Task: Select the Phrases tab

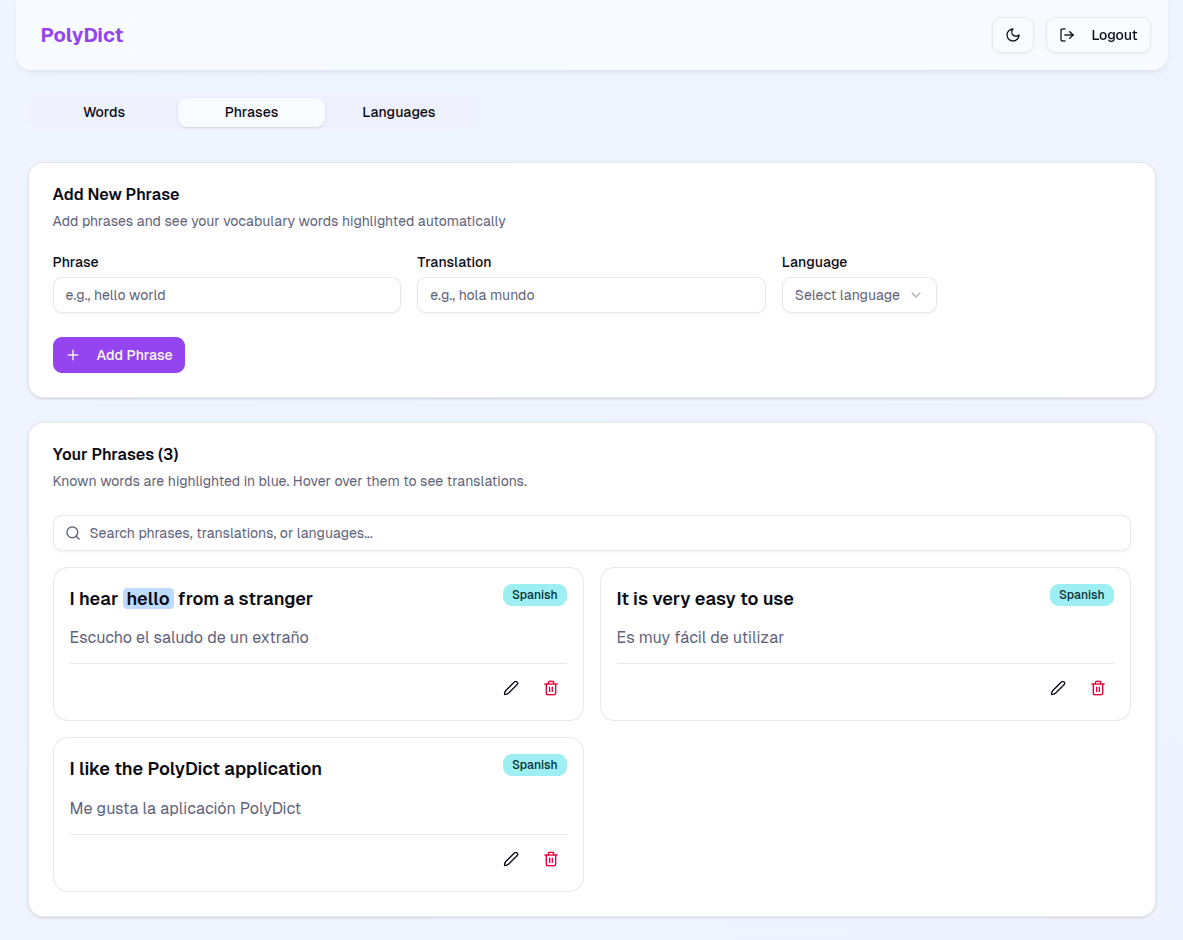Action: (251, 112)
